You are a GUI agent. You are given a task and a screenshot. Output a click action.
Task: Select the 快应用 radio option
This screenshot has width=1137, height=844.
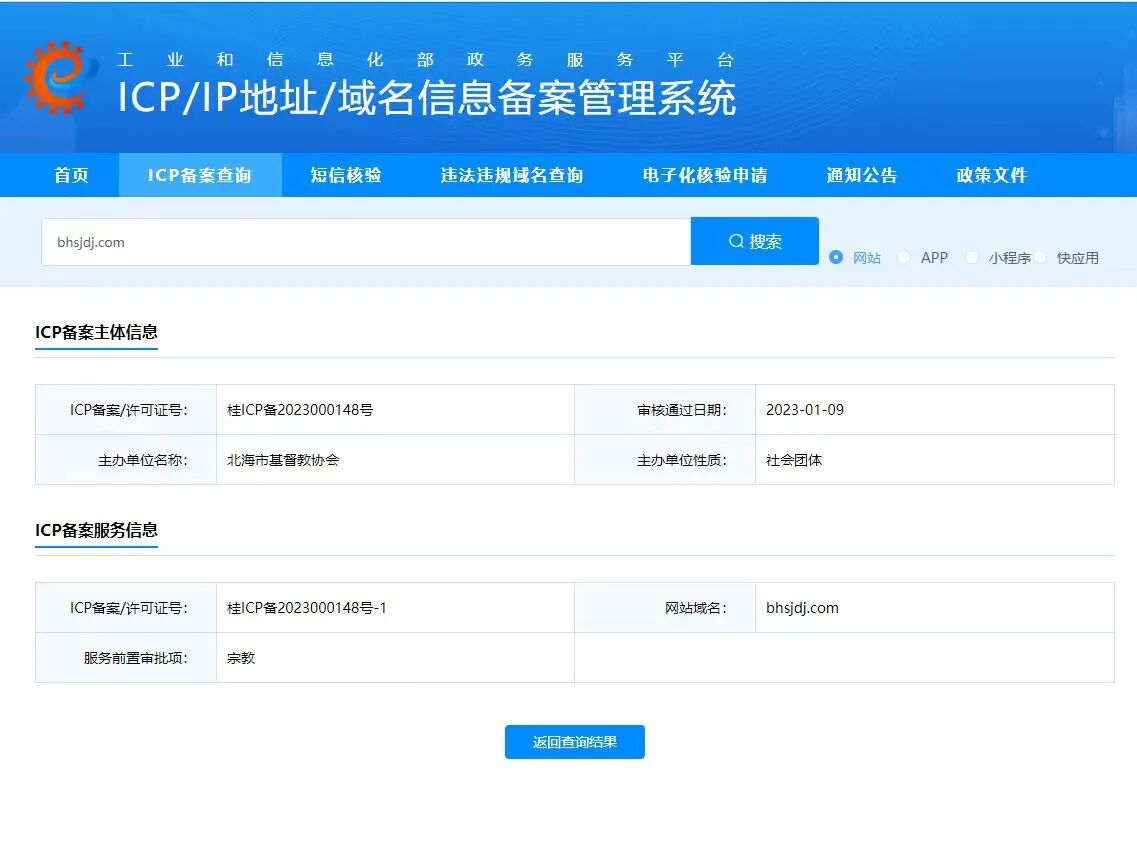click(1040, 257)
